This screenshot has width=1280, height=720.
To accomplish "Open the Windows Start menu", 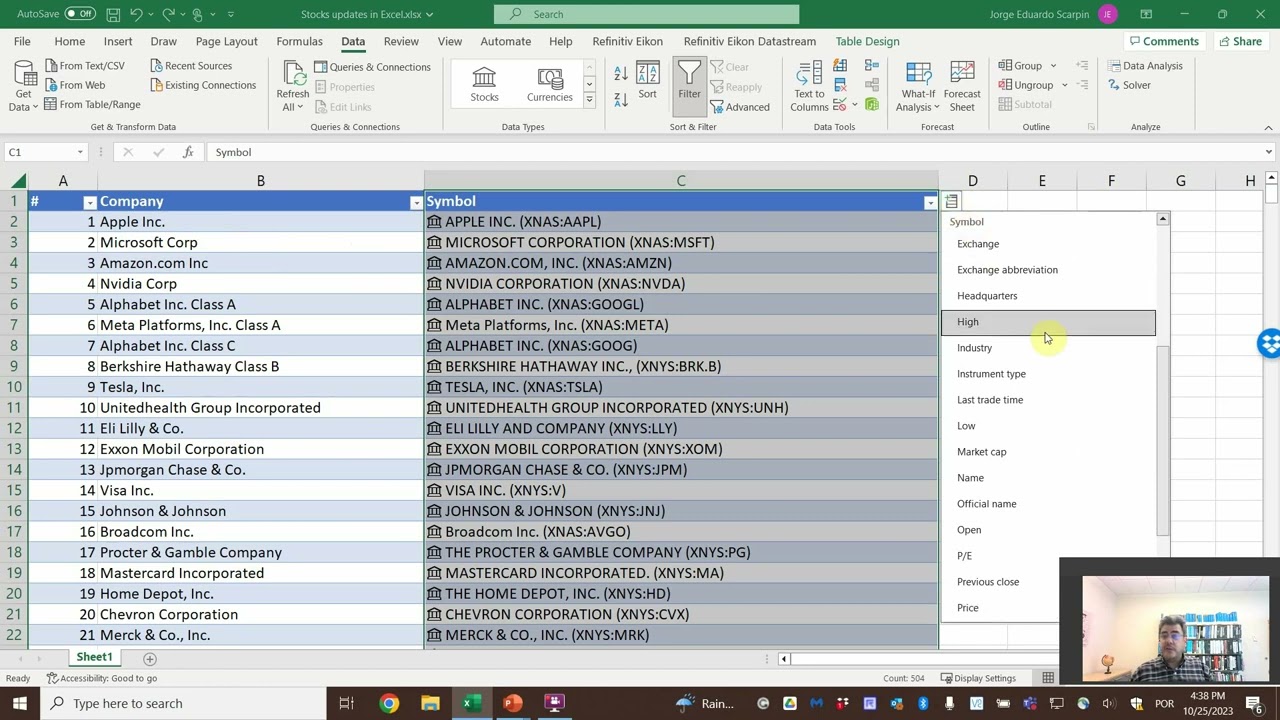I will click(x=19, y=703).
